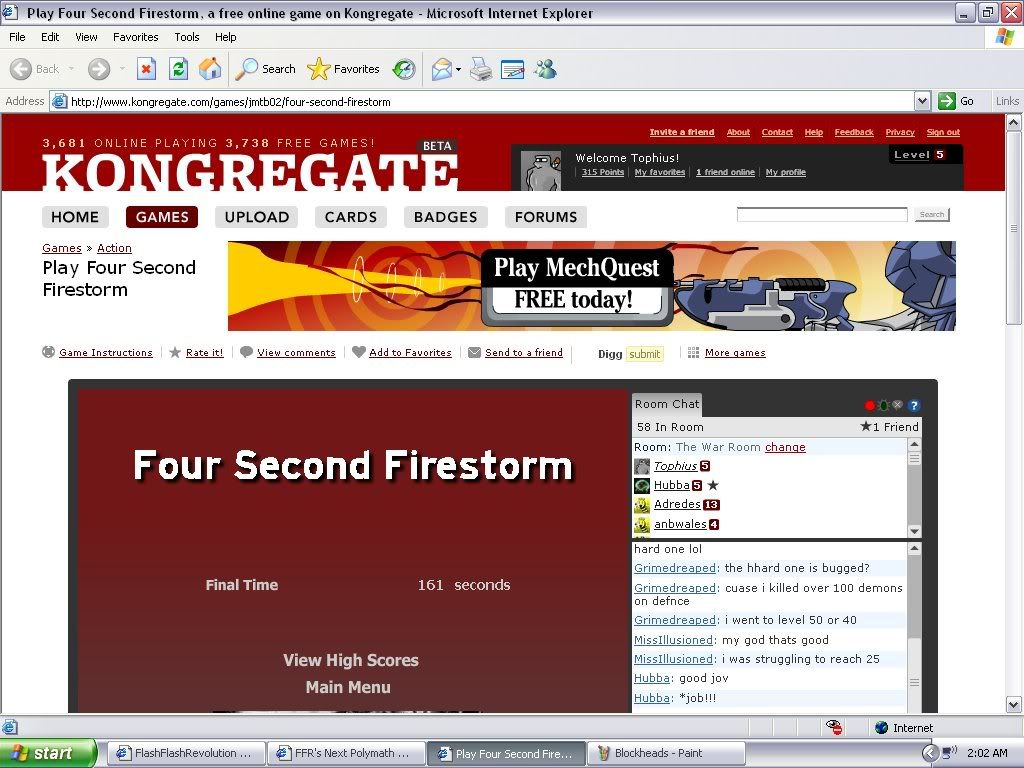Click the red dot icon above chat
The height and width of the screenshot is (768, 1024).
pyautogui.click(x=870, y=406)
